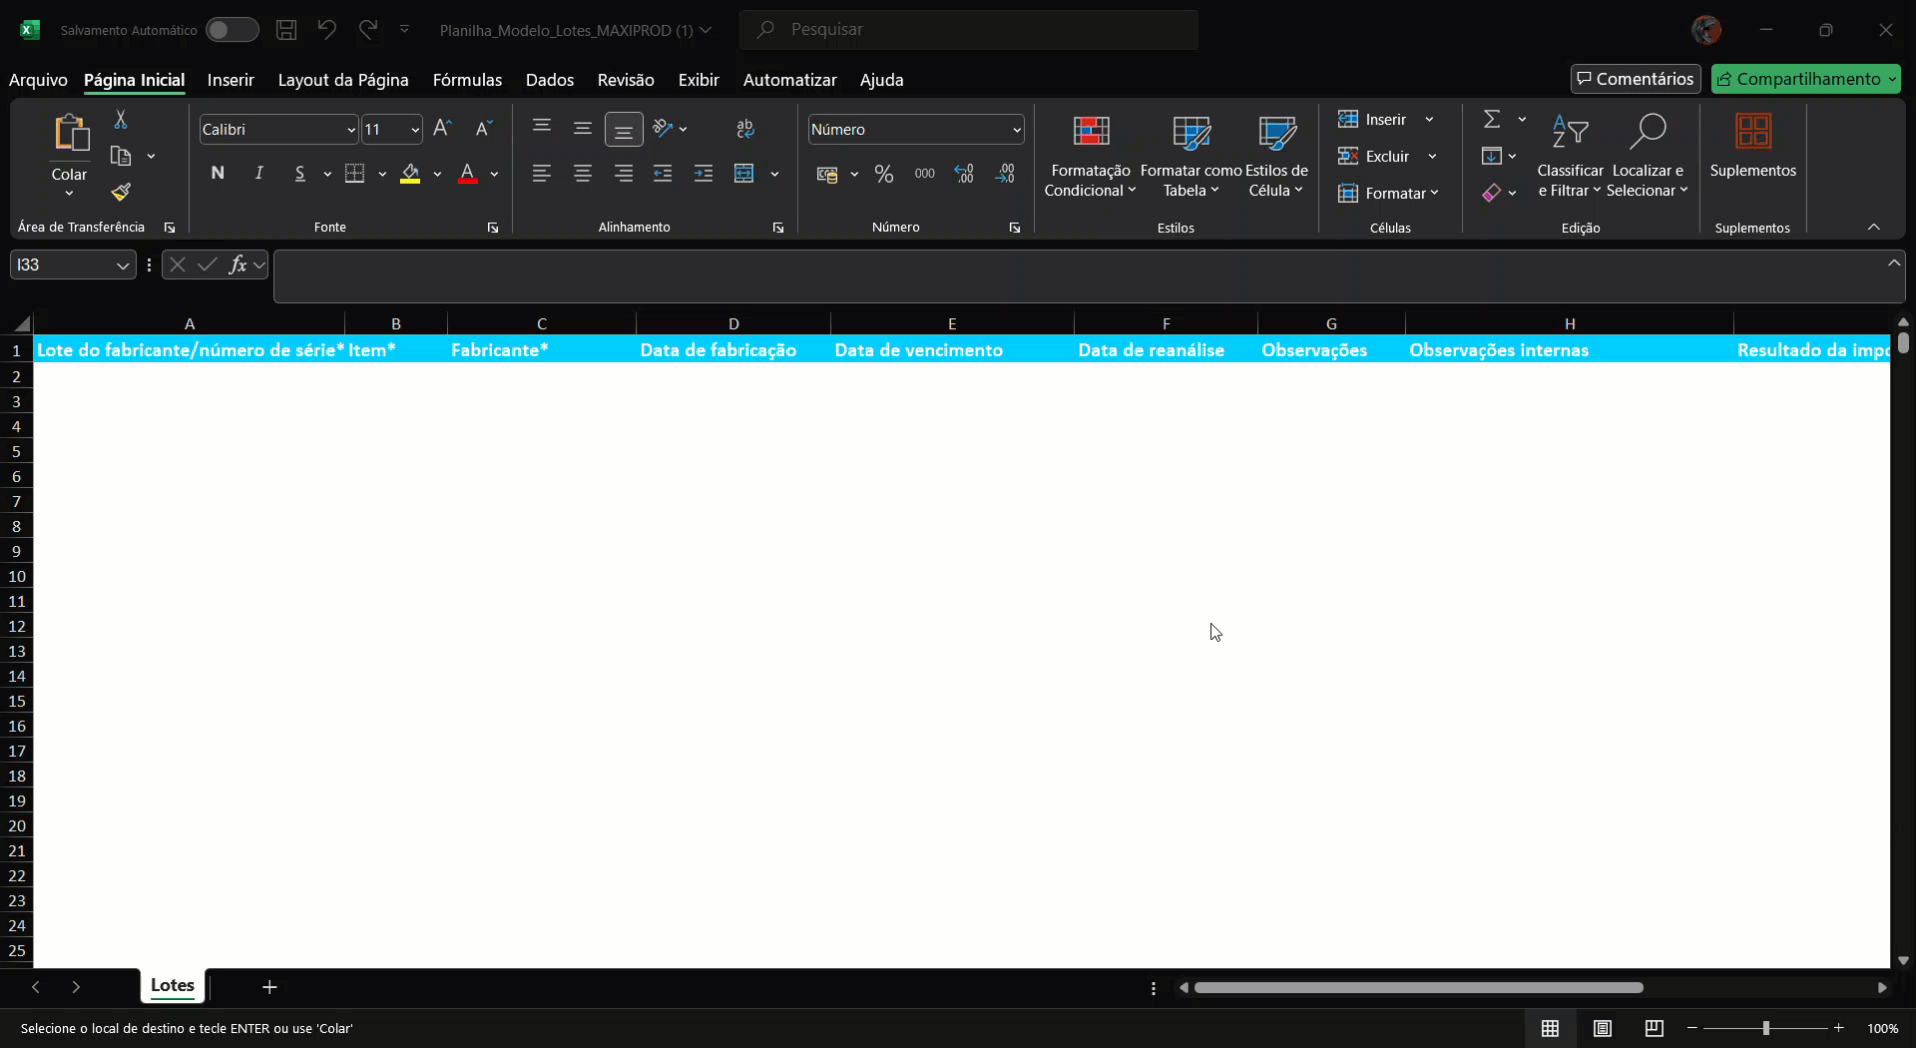
Task: Open the Arquivo menu
Action: [38, 80]
